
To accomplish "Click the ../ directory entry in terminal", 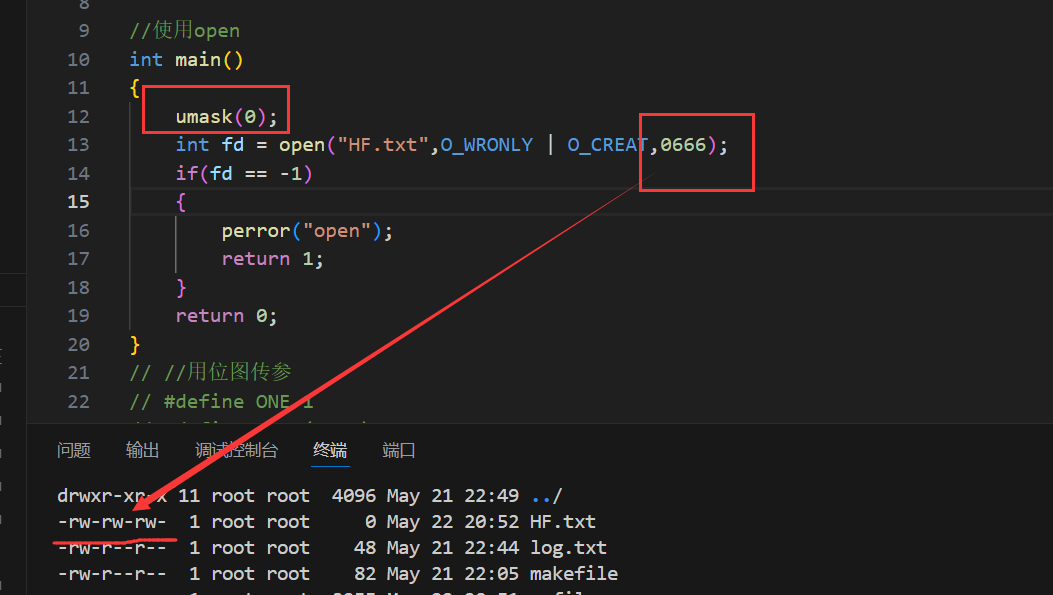I will pos(546,496).
